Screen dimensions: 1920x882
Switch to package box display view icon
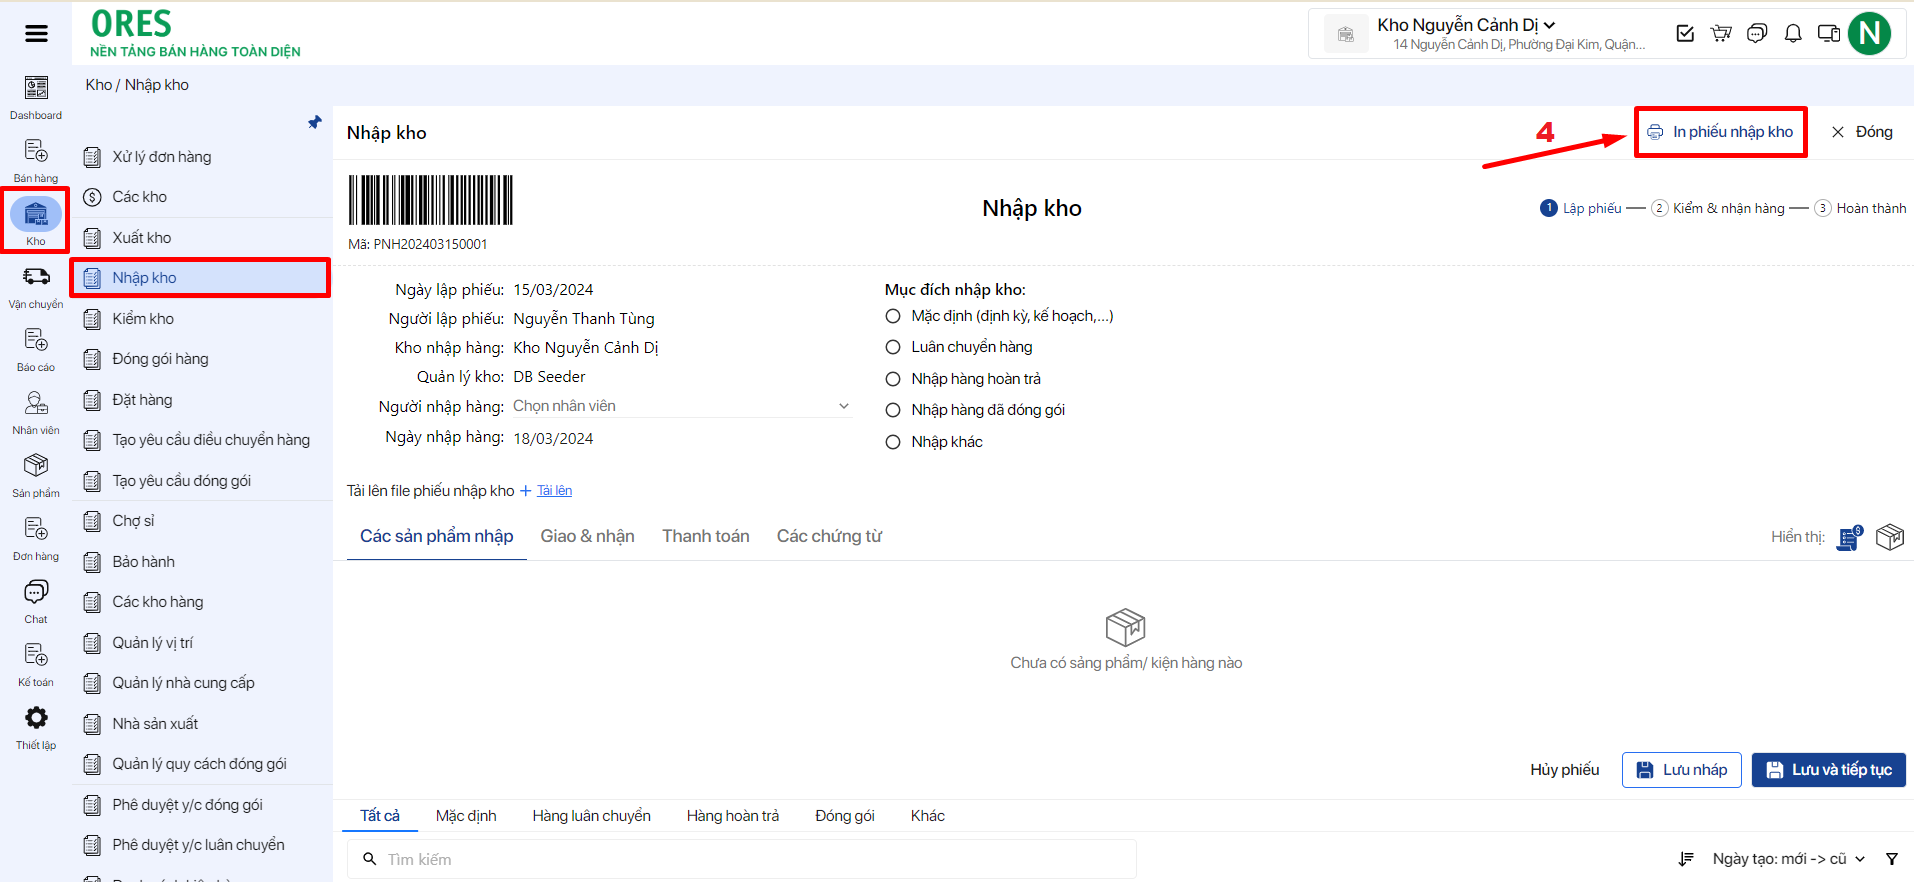pos(1889,537)
